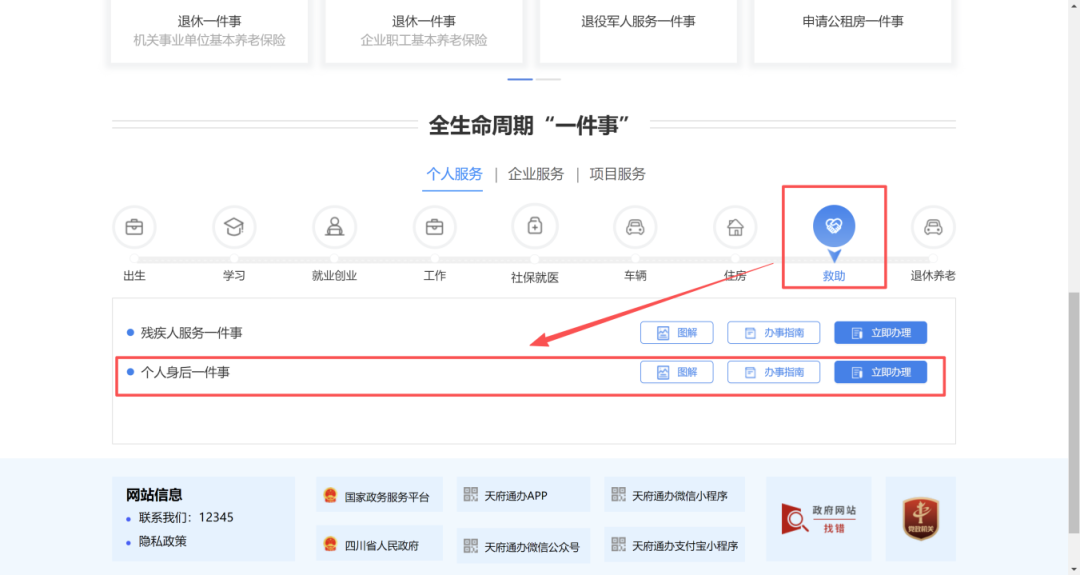This screenshot has width=1080, height=575.
Task: Go to second carousel page indicator
Action: [548, 79]
